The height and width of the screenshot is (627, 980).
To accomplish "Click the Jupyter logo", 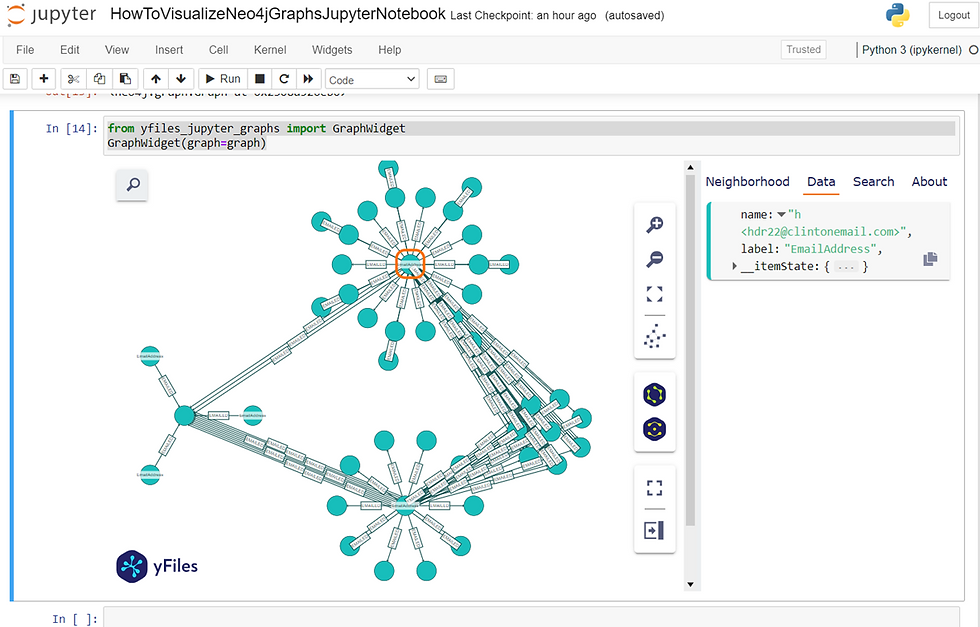I will 51,15.
